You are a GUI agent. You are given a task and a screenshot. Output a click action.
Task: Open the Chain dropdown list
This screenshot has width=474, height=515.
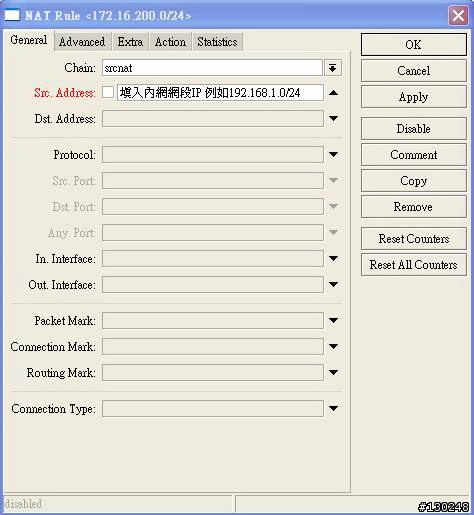coord(333,68)
